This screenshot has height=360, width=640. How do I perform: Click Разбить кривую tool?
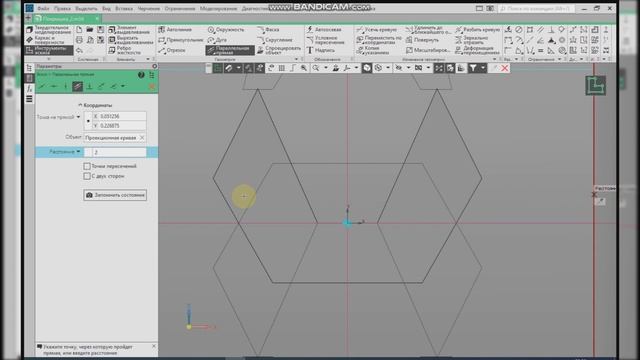(478, 30)
